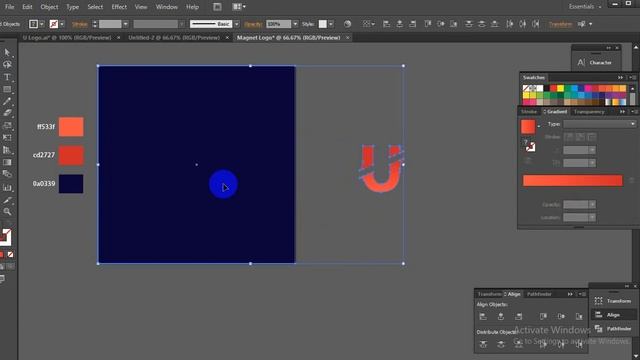This screenshot has width=640, height=360.
Task: Switch to the U Logo.ai document tab
Action: [x=67, y=38]
